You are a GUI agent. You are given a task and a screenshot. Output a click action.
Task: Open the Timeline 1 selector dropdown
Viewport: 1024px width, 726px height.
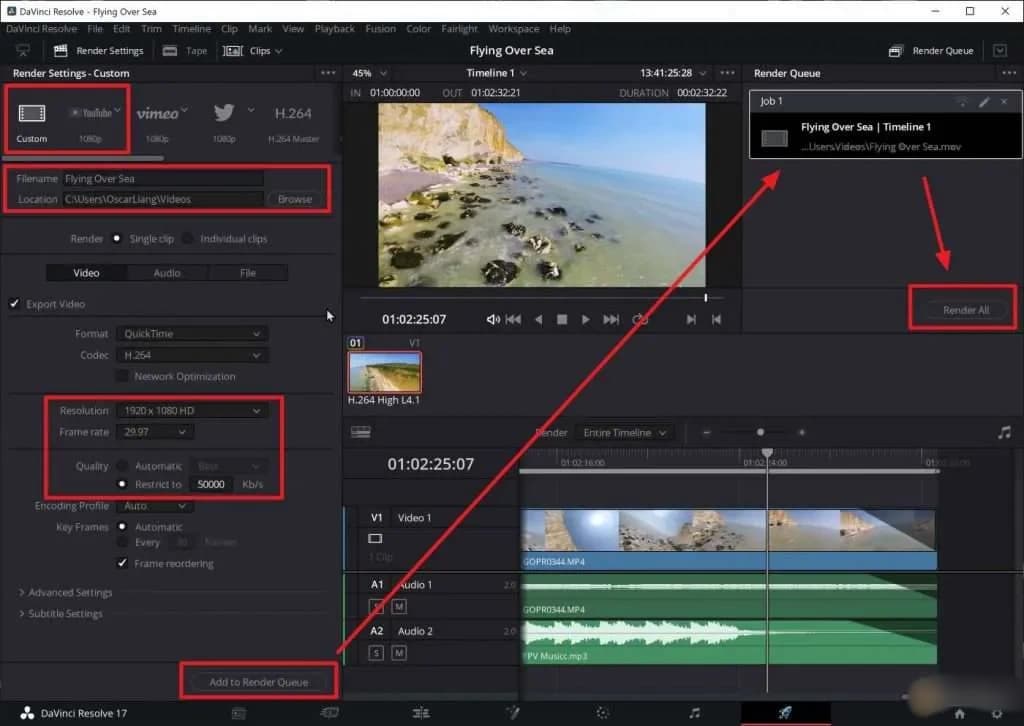496,73
